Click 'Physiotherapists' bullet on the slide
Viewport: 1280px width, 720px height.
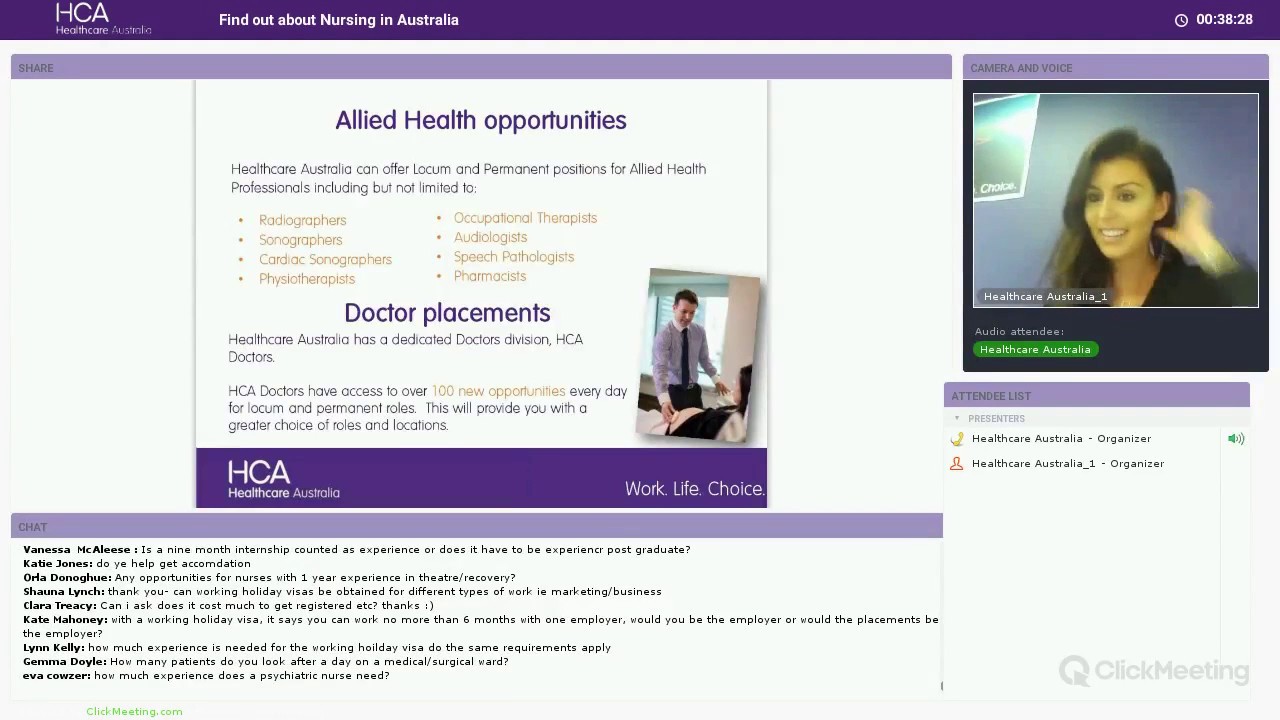(x=306, y=279)
